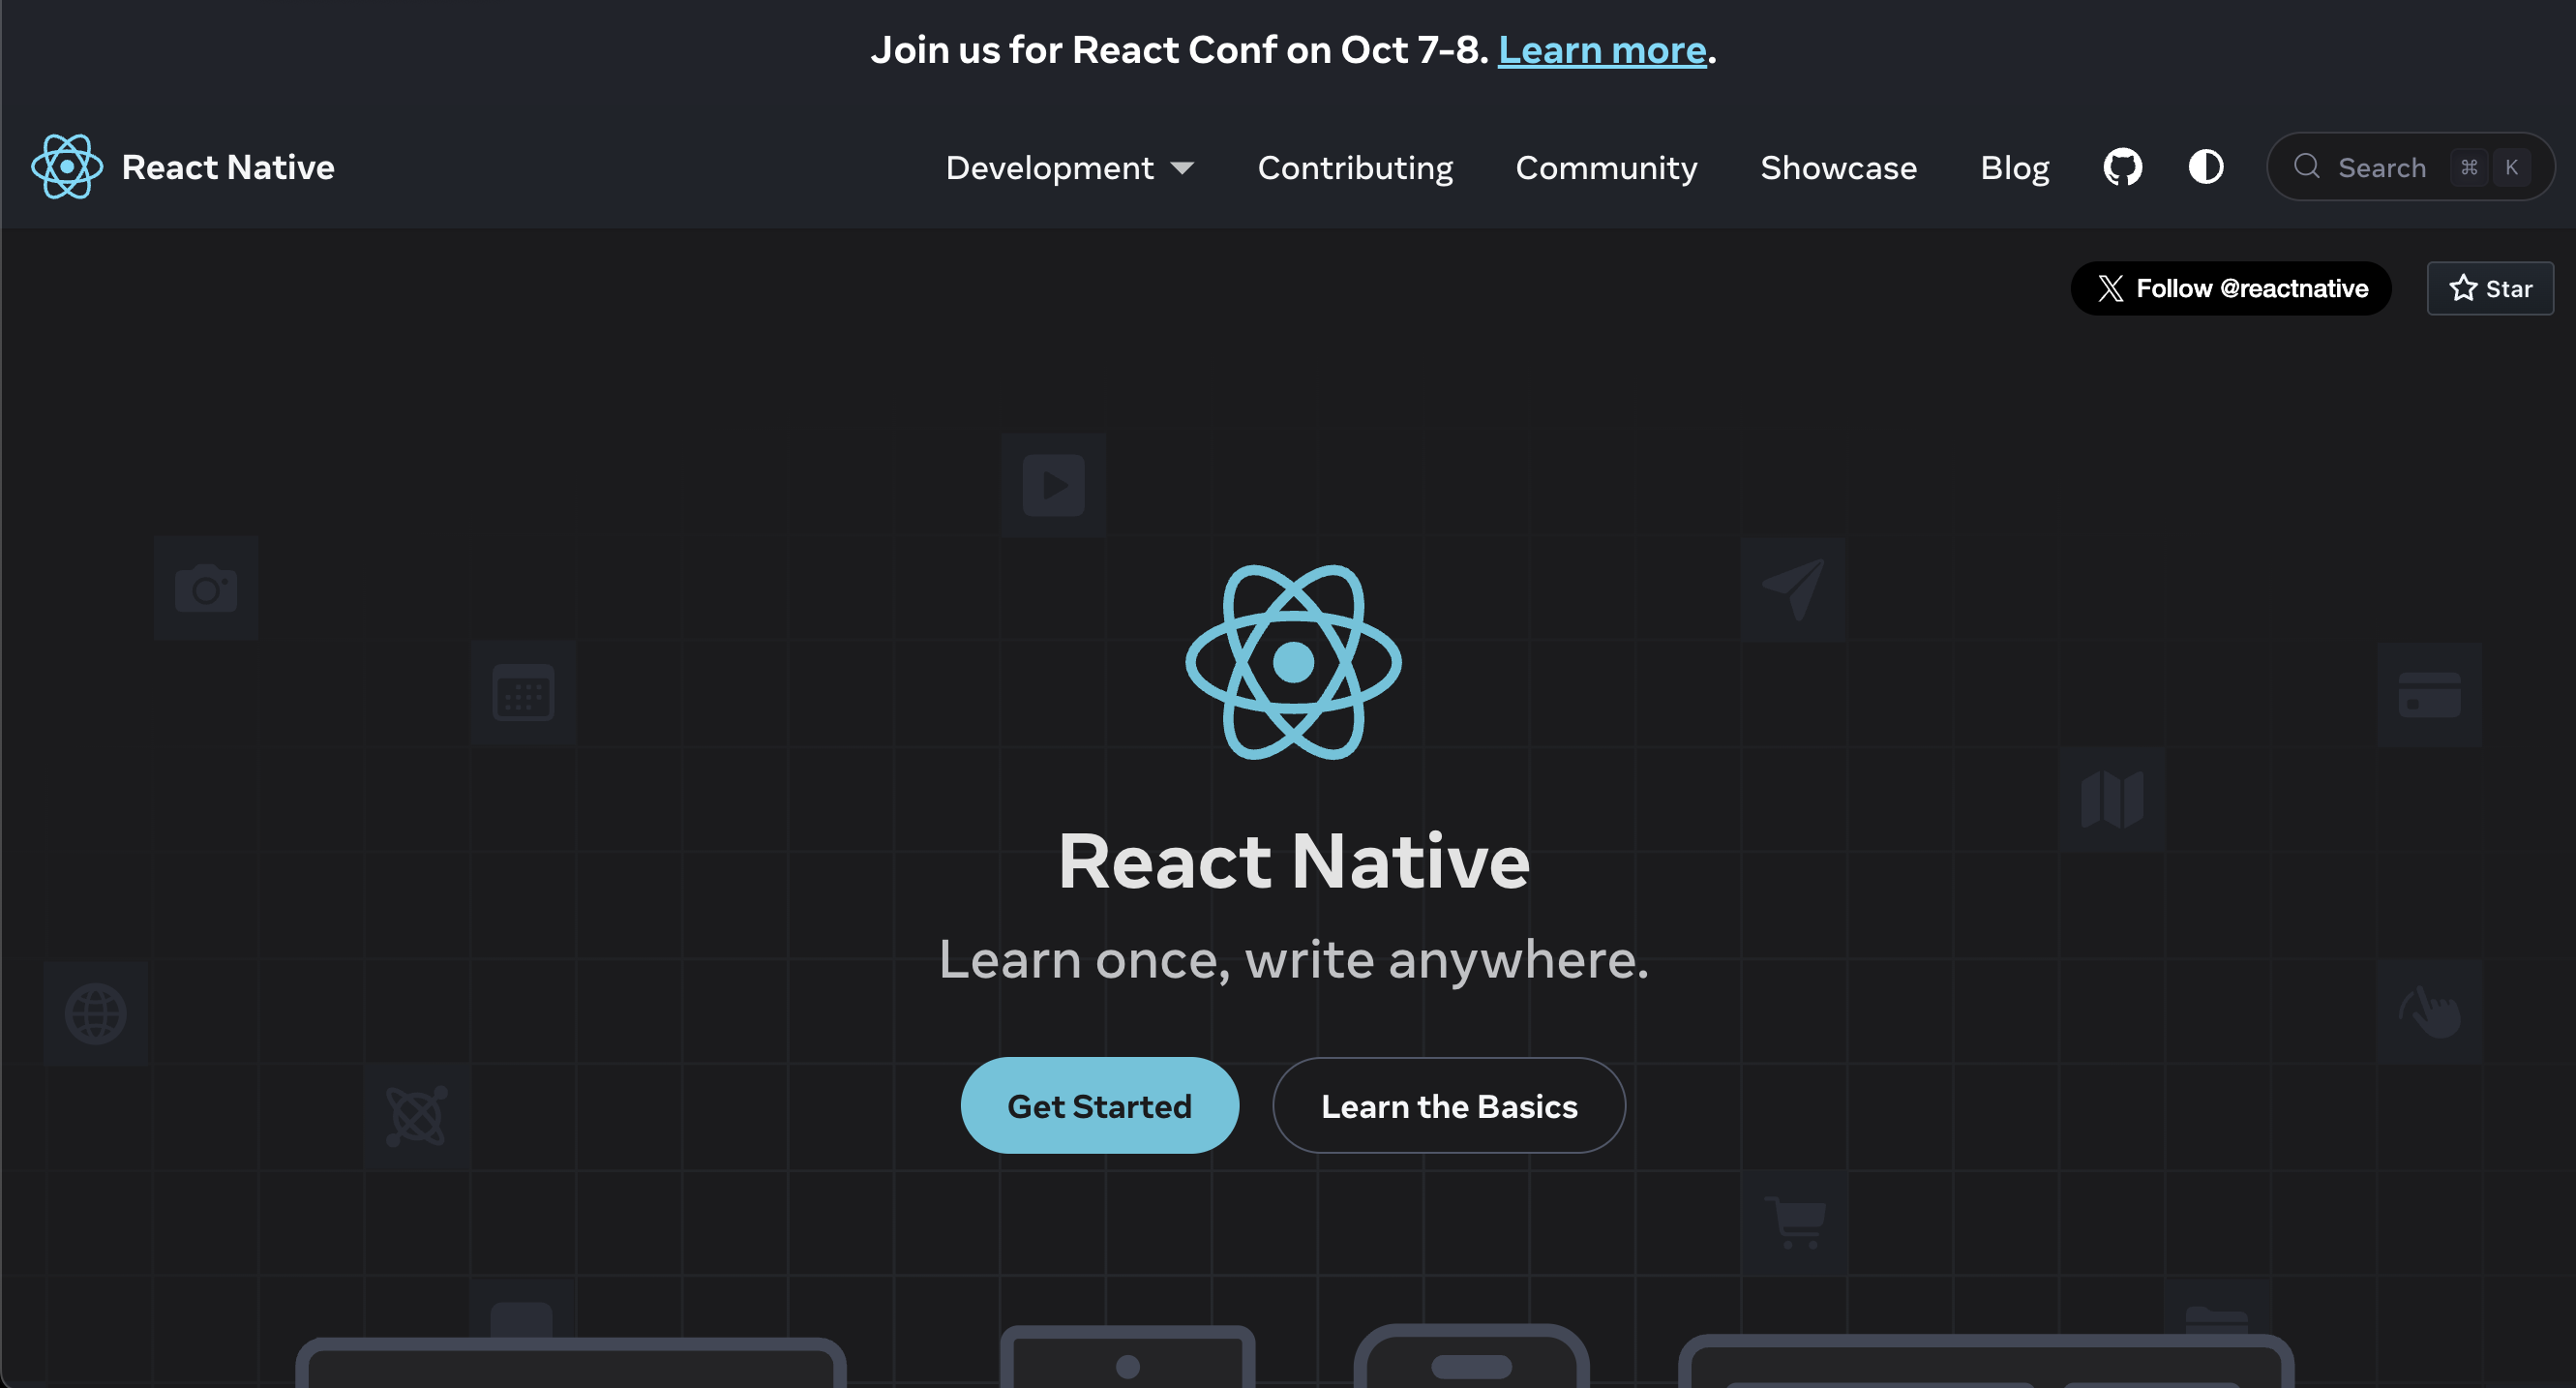Image resolution: width=2576 pixels, height=1388 pixels.
Task: Open the GitHub repository icon
Action: point(2122,167)
